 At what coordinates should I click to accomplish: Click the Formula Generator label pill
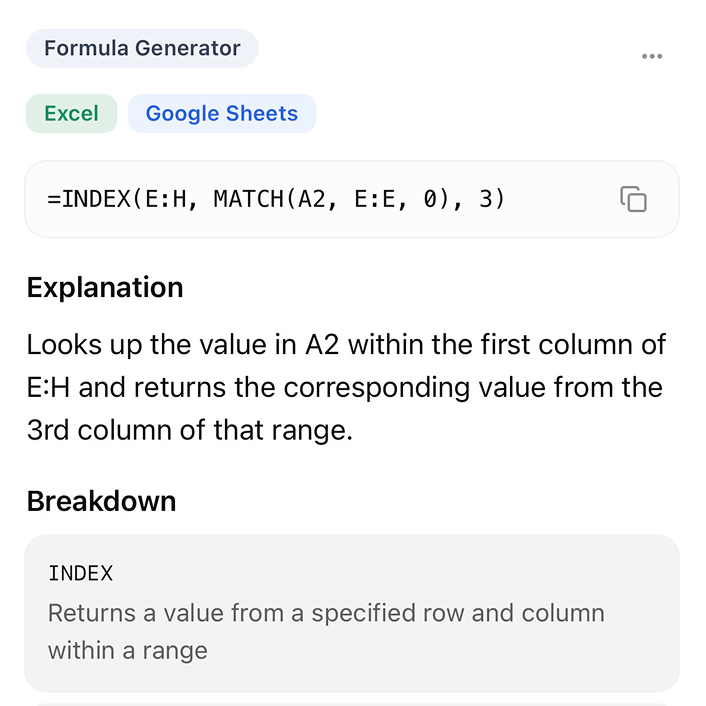[x=142, y=48]
